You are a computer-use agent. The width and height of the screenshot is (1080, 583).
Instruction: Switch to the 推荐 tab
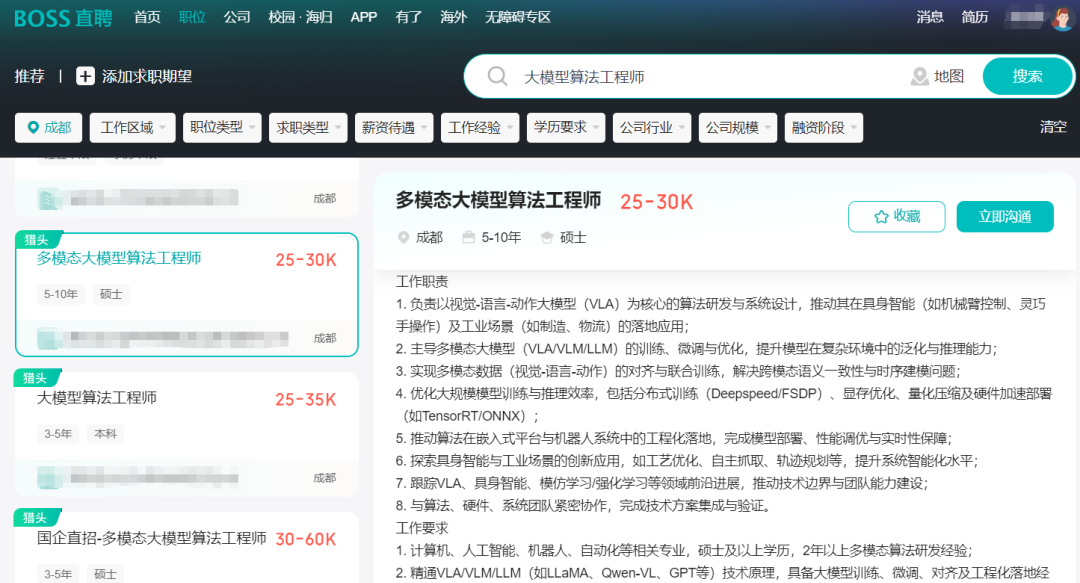click(29, 76)
